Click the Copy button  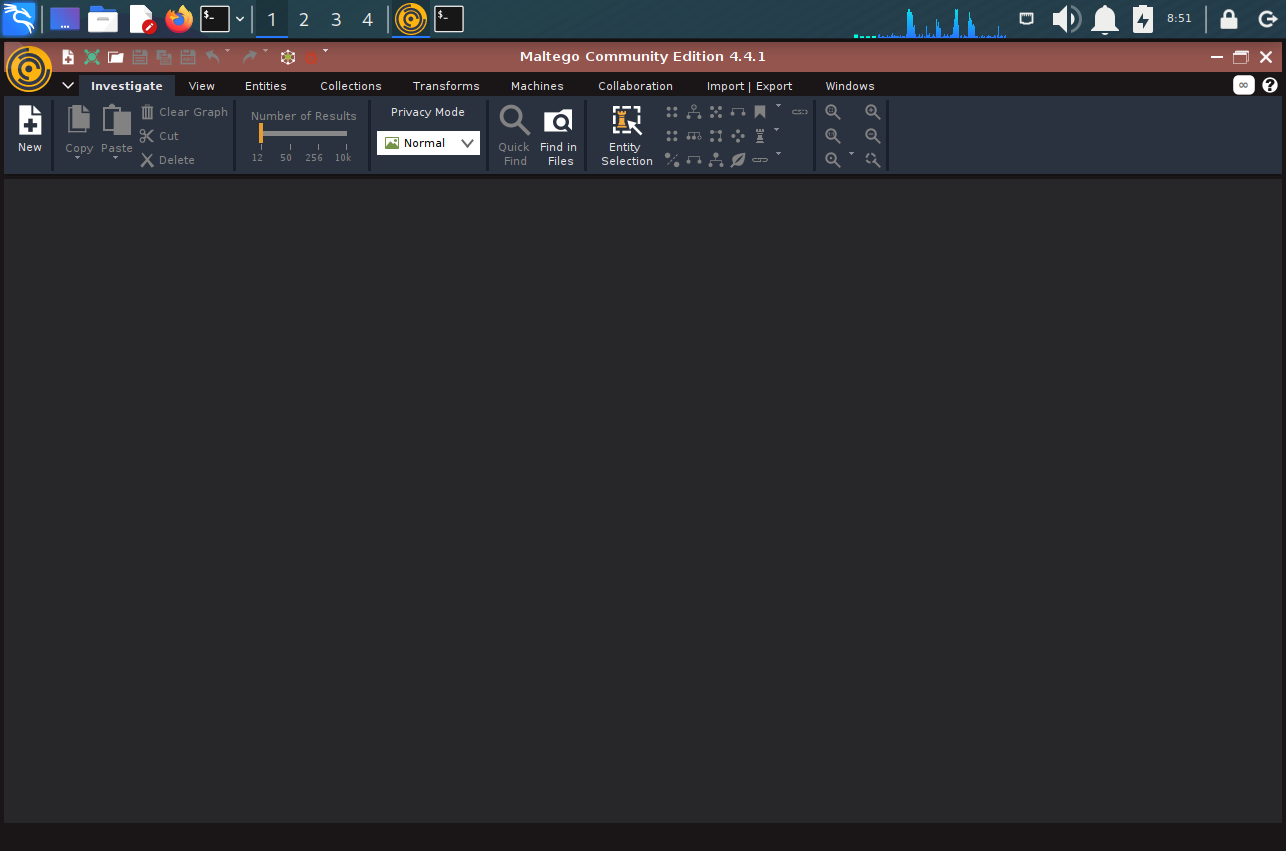pos(79,128)
